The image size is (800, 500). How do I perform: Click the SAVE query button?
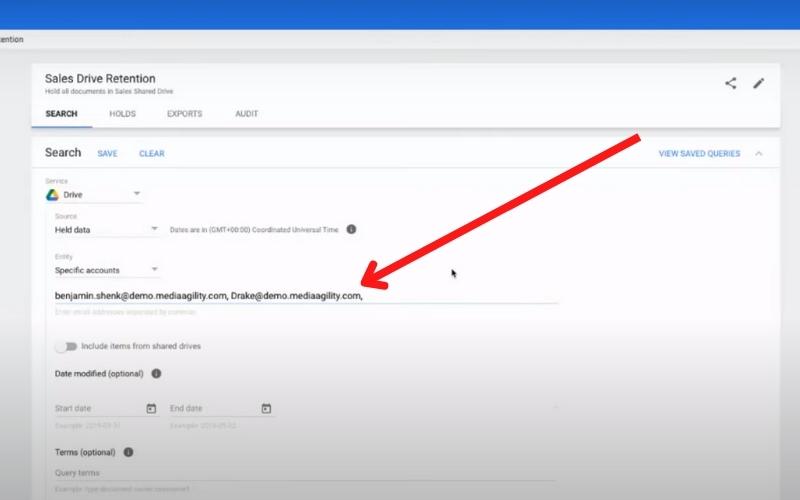(107, 154)
